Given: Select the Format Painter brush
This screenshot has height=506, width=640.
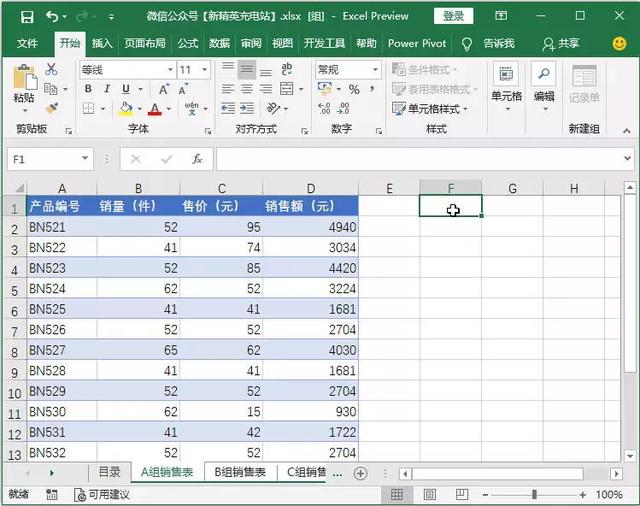Looking at the screenshot, I should [x=51, y=108].
